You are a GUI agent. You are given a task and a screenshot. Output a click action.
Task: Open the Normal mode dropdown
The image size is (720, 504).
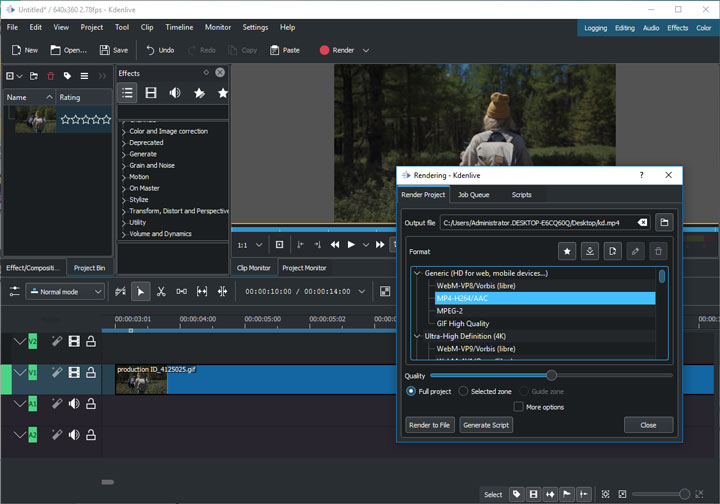[65, 291]
